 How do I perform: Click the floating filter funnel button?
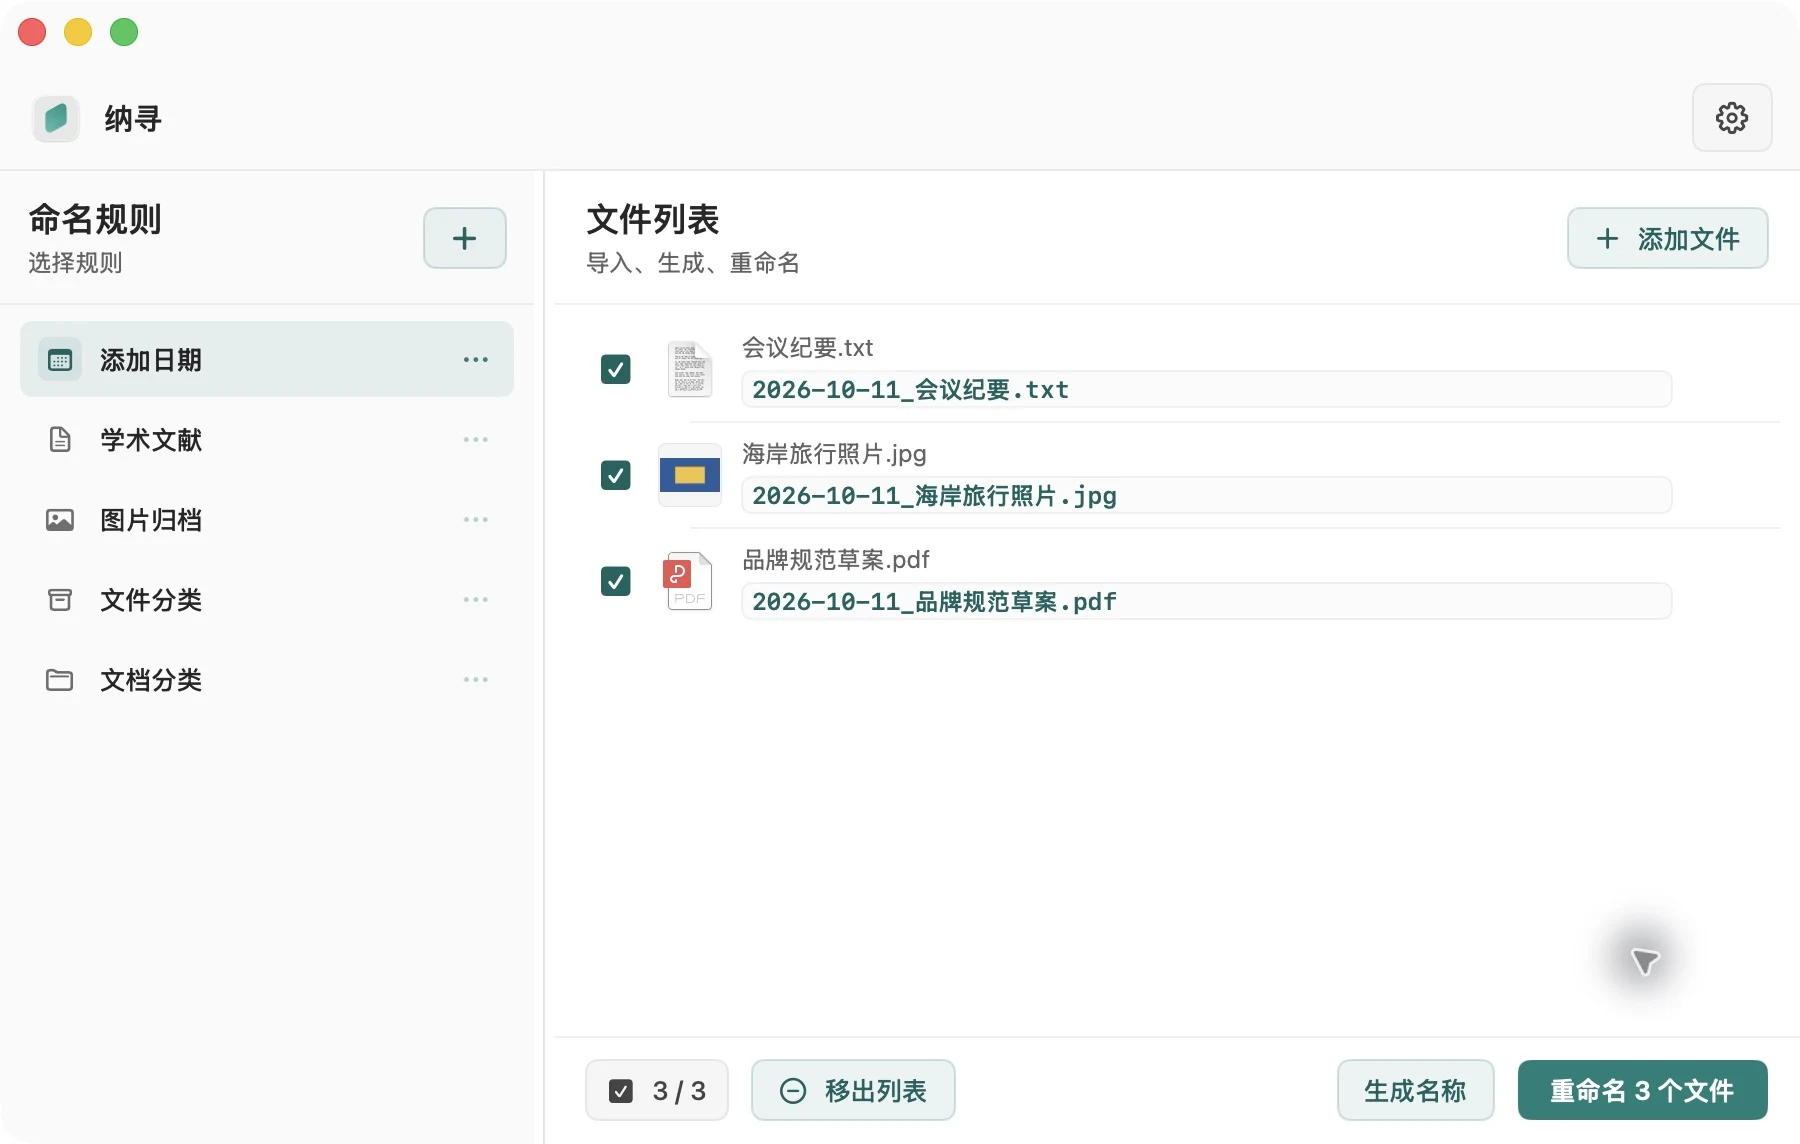click(1644, 961)
